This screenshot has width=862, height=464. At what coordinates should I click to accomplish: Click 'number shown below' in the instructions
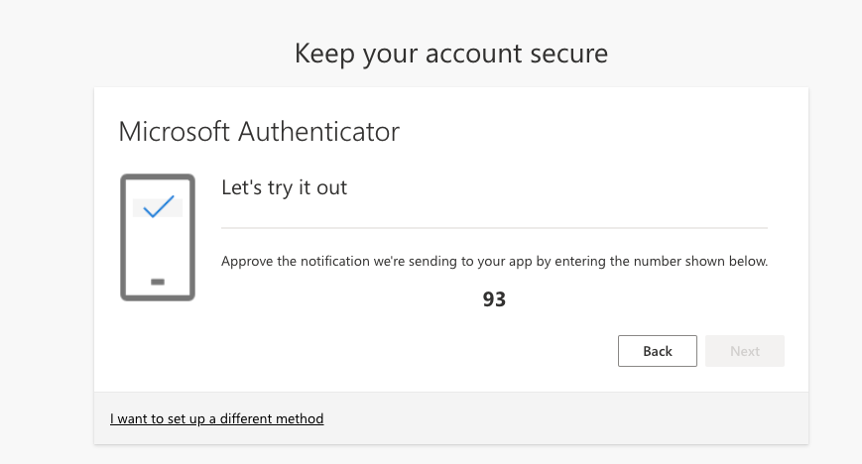[x=700, y=261]
